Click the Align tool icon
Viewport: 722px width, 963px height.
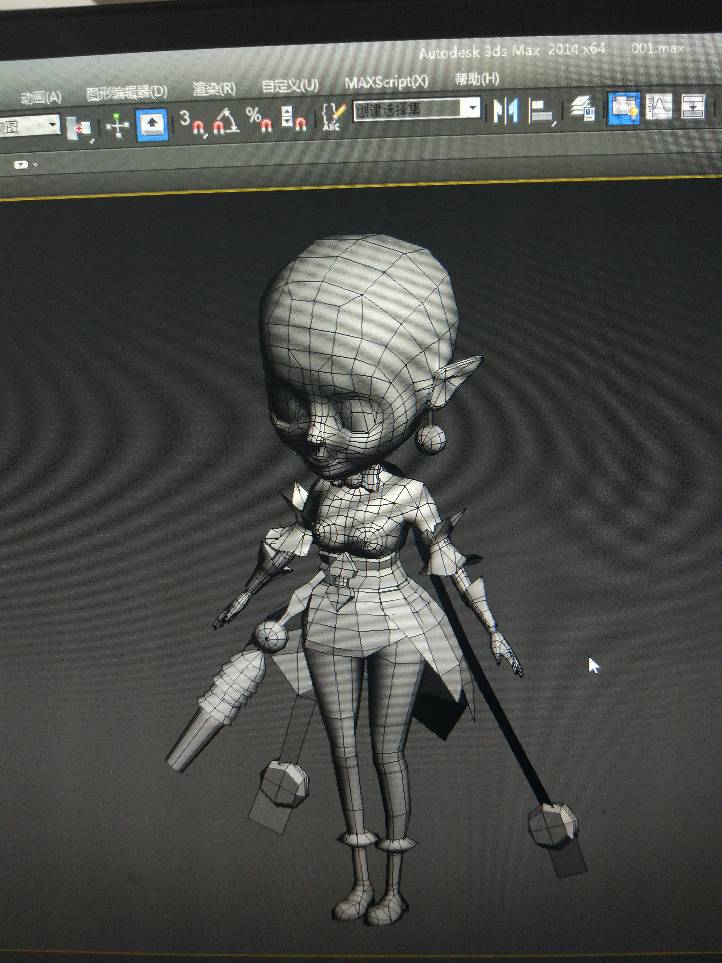pyautogui.click(x=542, y=111)
